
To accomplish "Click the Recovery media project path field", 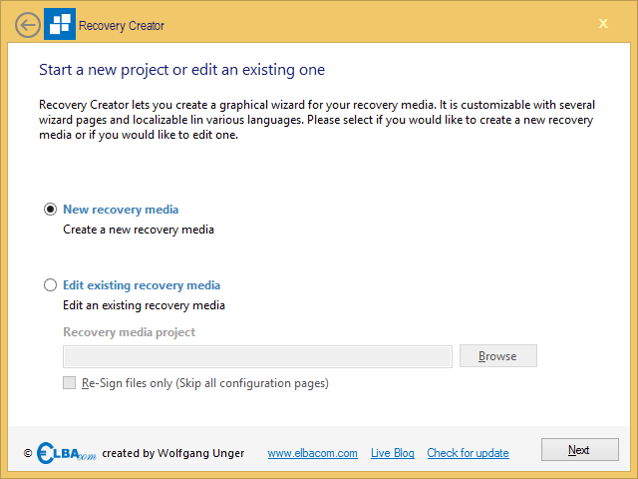I will (258, 357).
